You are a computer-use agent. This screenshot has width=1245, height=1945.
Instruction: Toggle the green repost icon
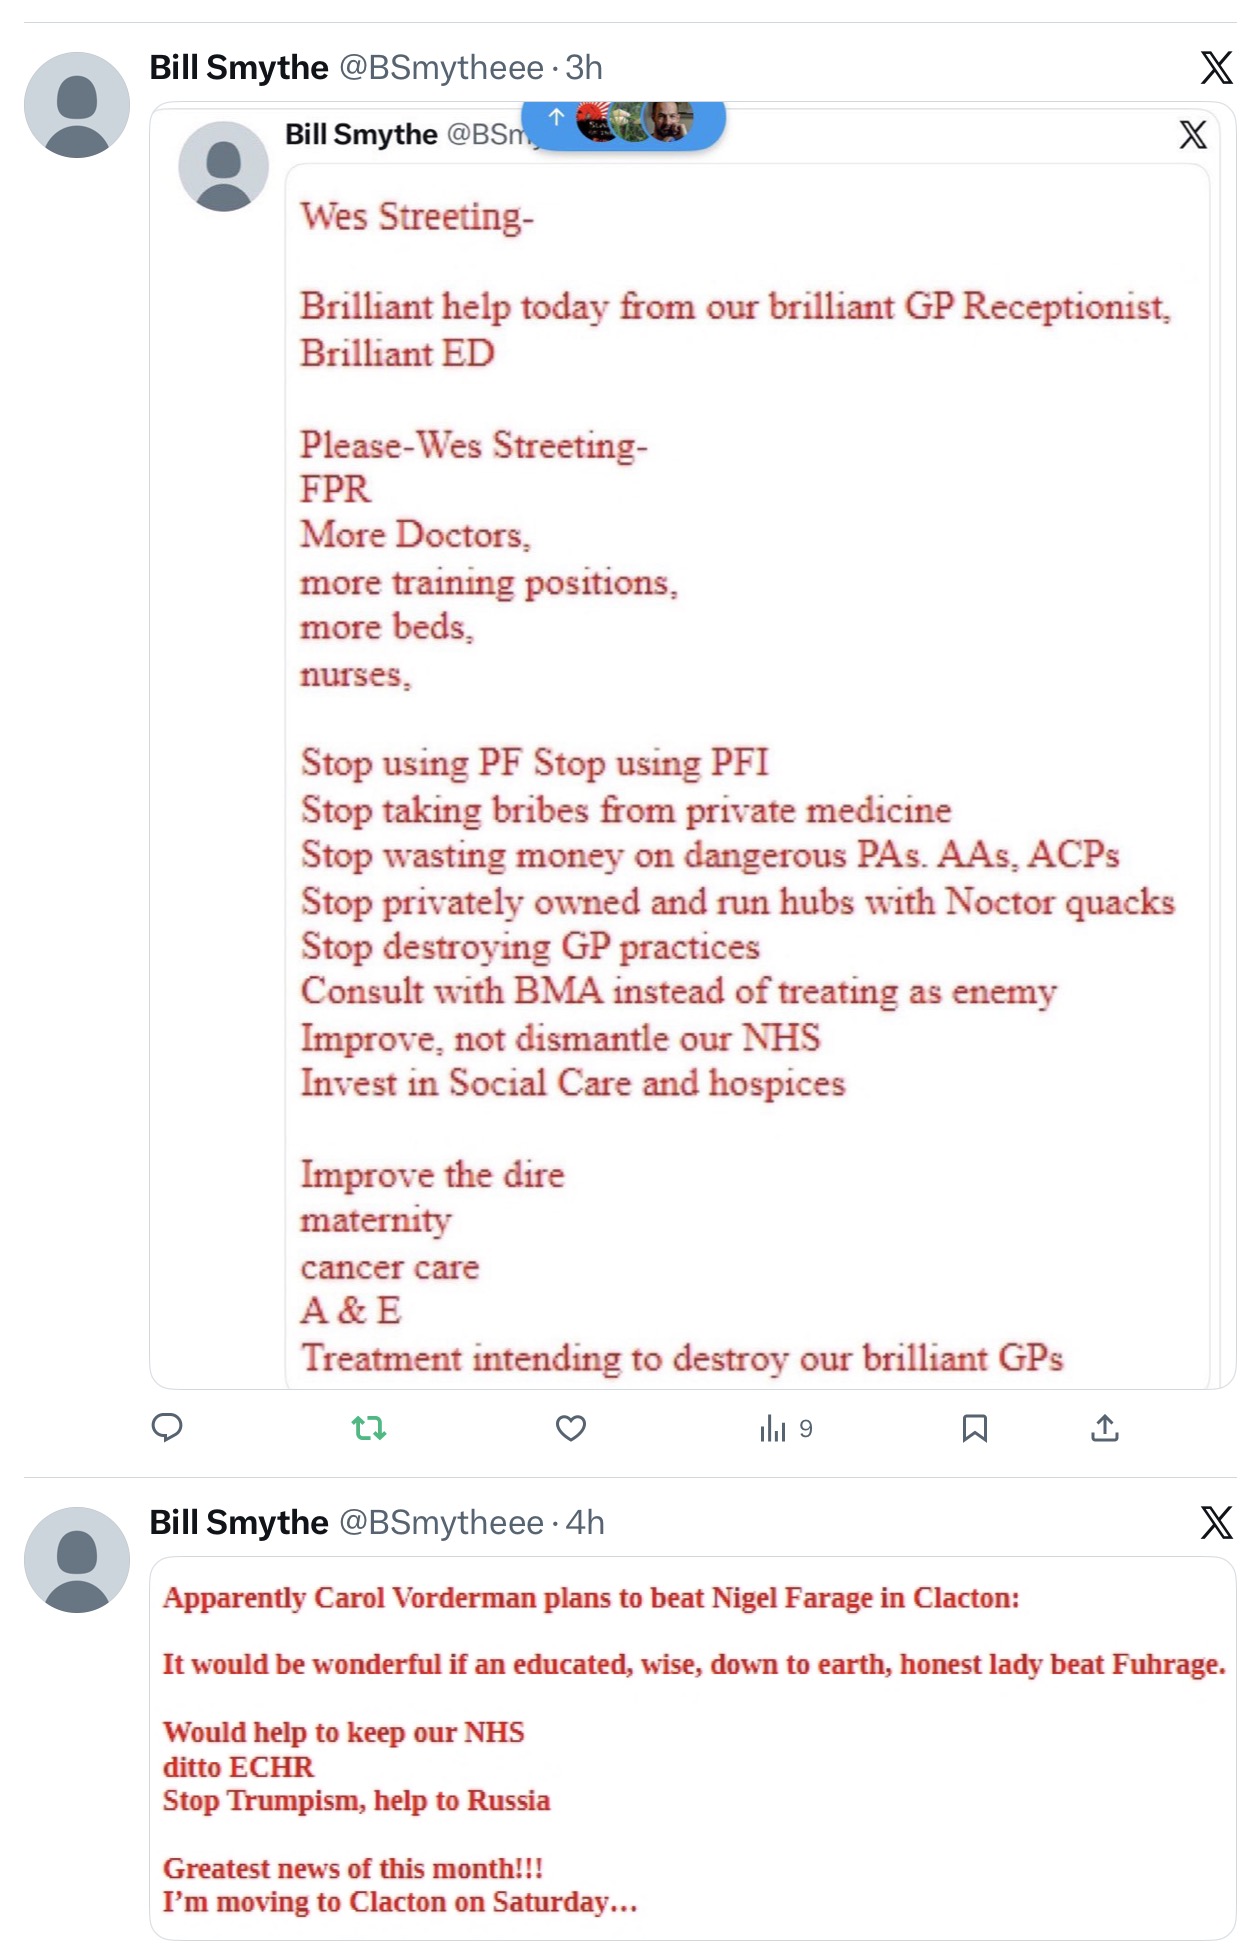coord(369,1427)
